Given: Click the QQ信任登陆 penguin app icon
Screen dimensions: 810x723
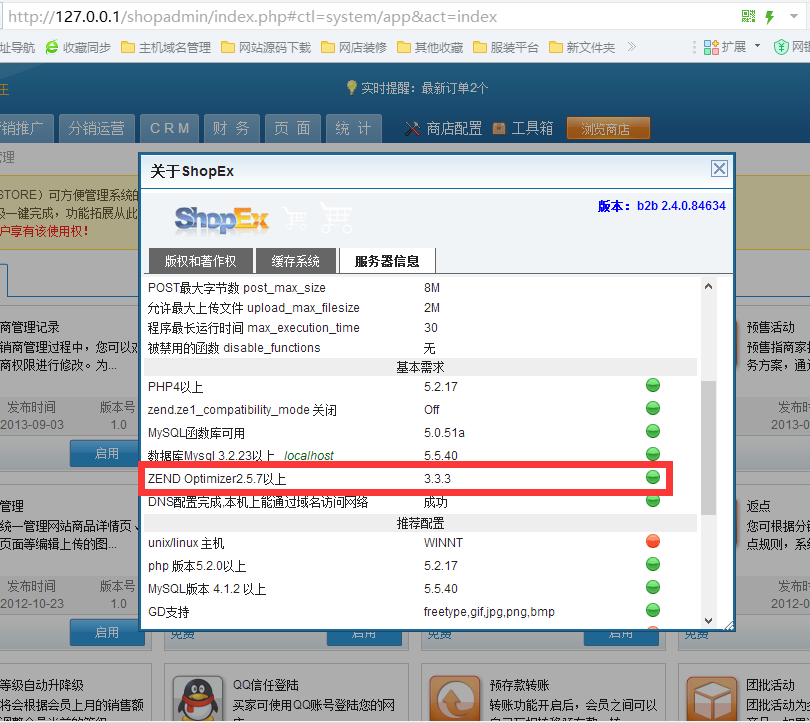Looking at the screenshot, I should point(198,698).
